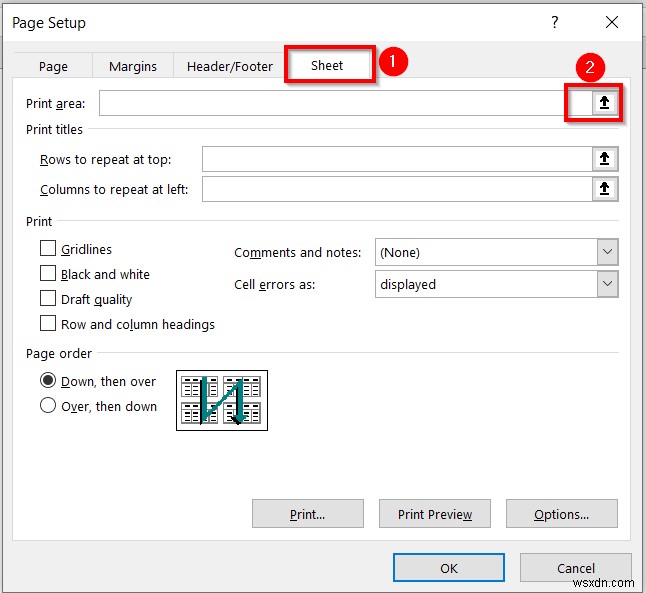Toggle the Black and white checkbox
This screenshot has height=593, width=646.
[48, 273]
